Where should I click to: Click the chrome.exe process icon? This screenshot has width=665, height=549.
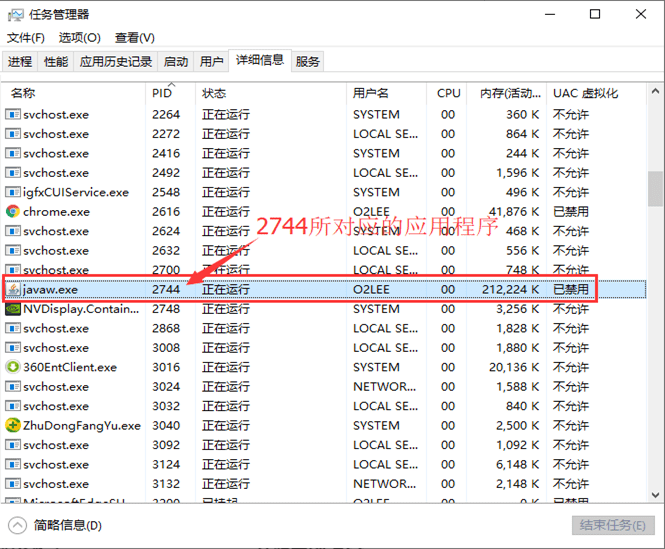click(13, 212)
